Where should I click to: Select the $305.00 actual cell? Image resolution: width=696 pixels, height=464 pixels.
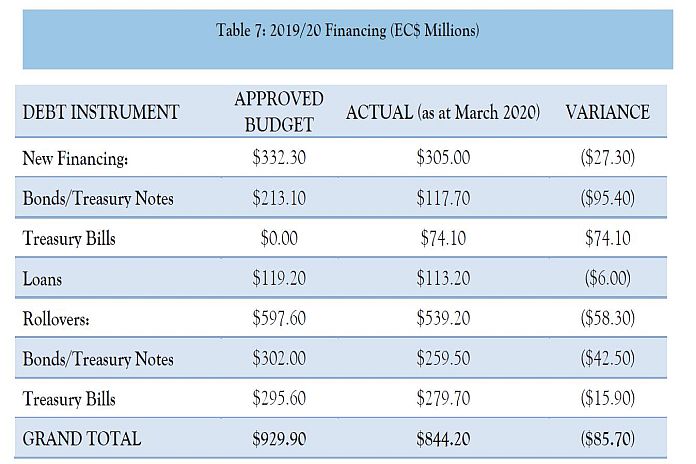443,158
